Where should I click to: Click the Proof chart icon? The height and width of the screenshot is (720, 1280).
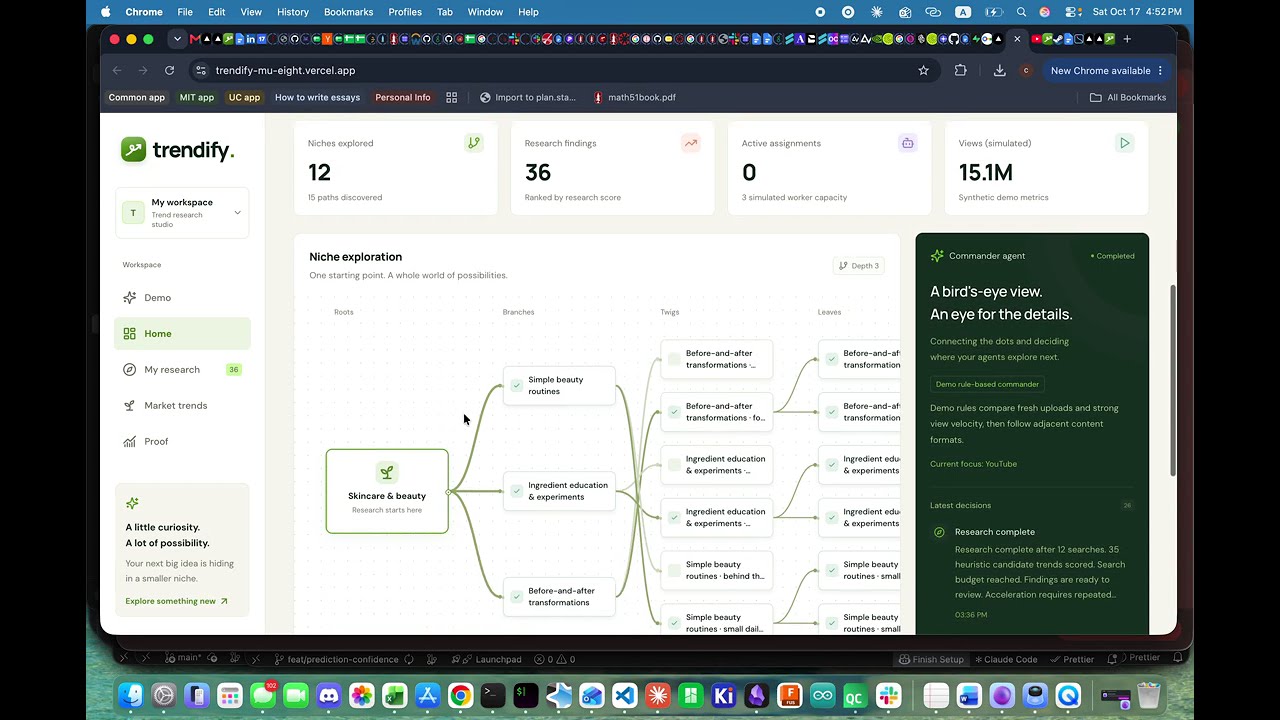pyautogui.click(x=129, y=442)
